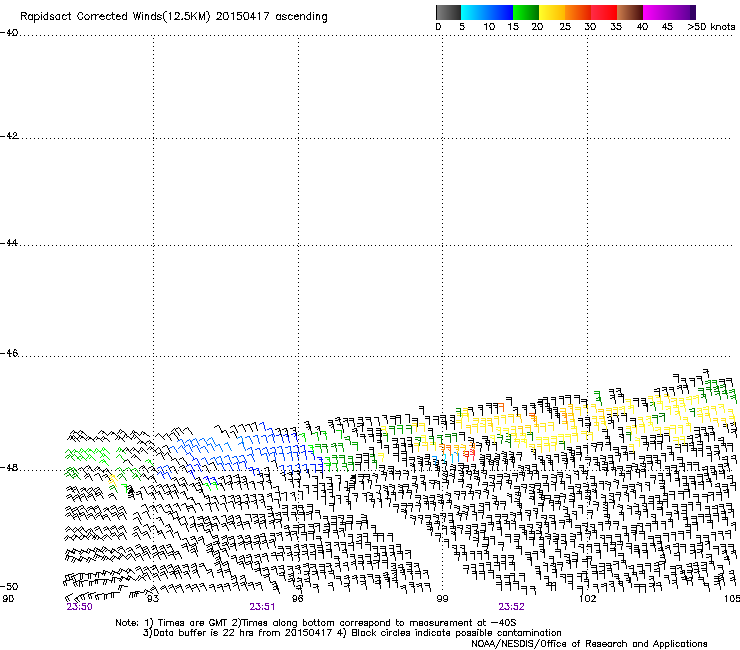
Task: Click the NOAA/NESDIS credit text
Action: (589, 644)
